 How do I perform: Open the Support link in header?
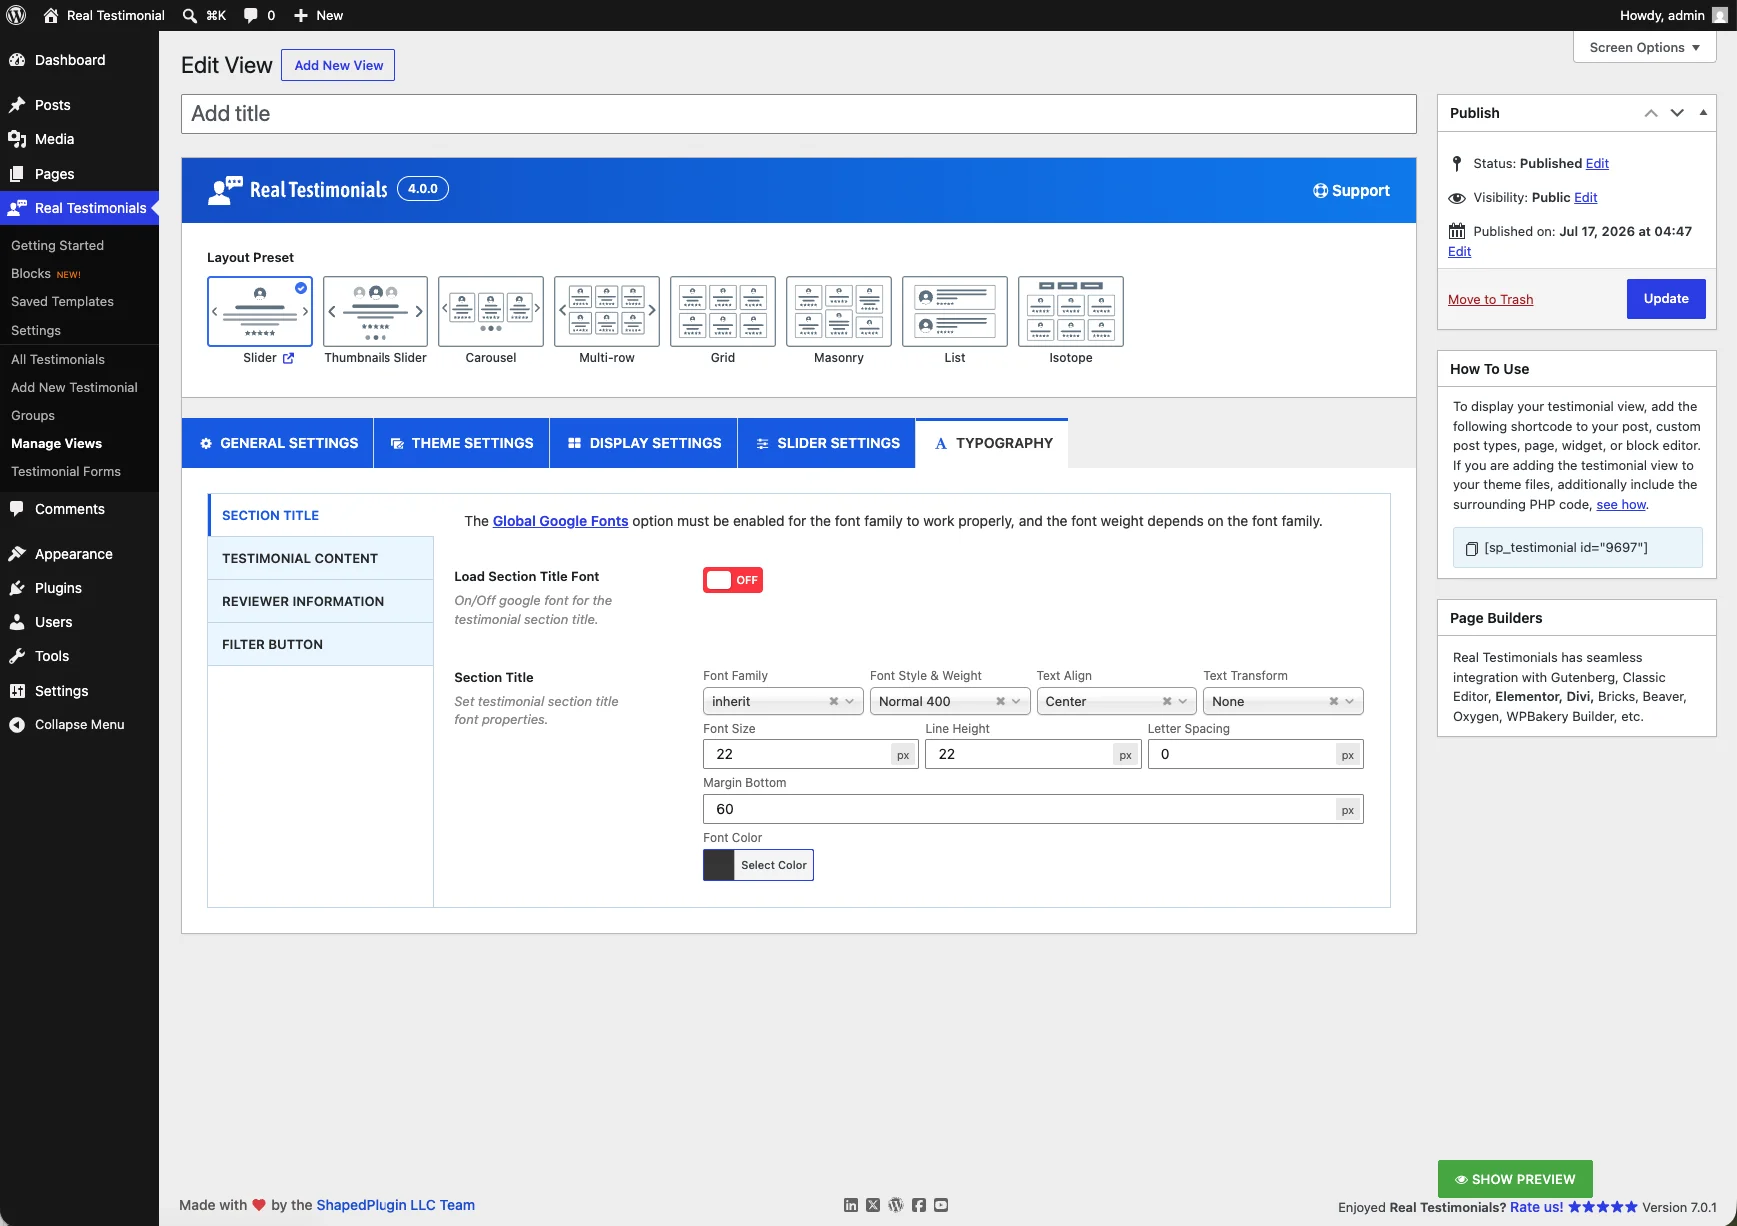1351,191
